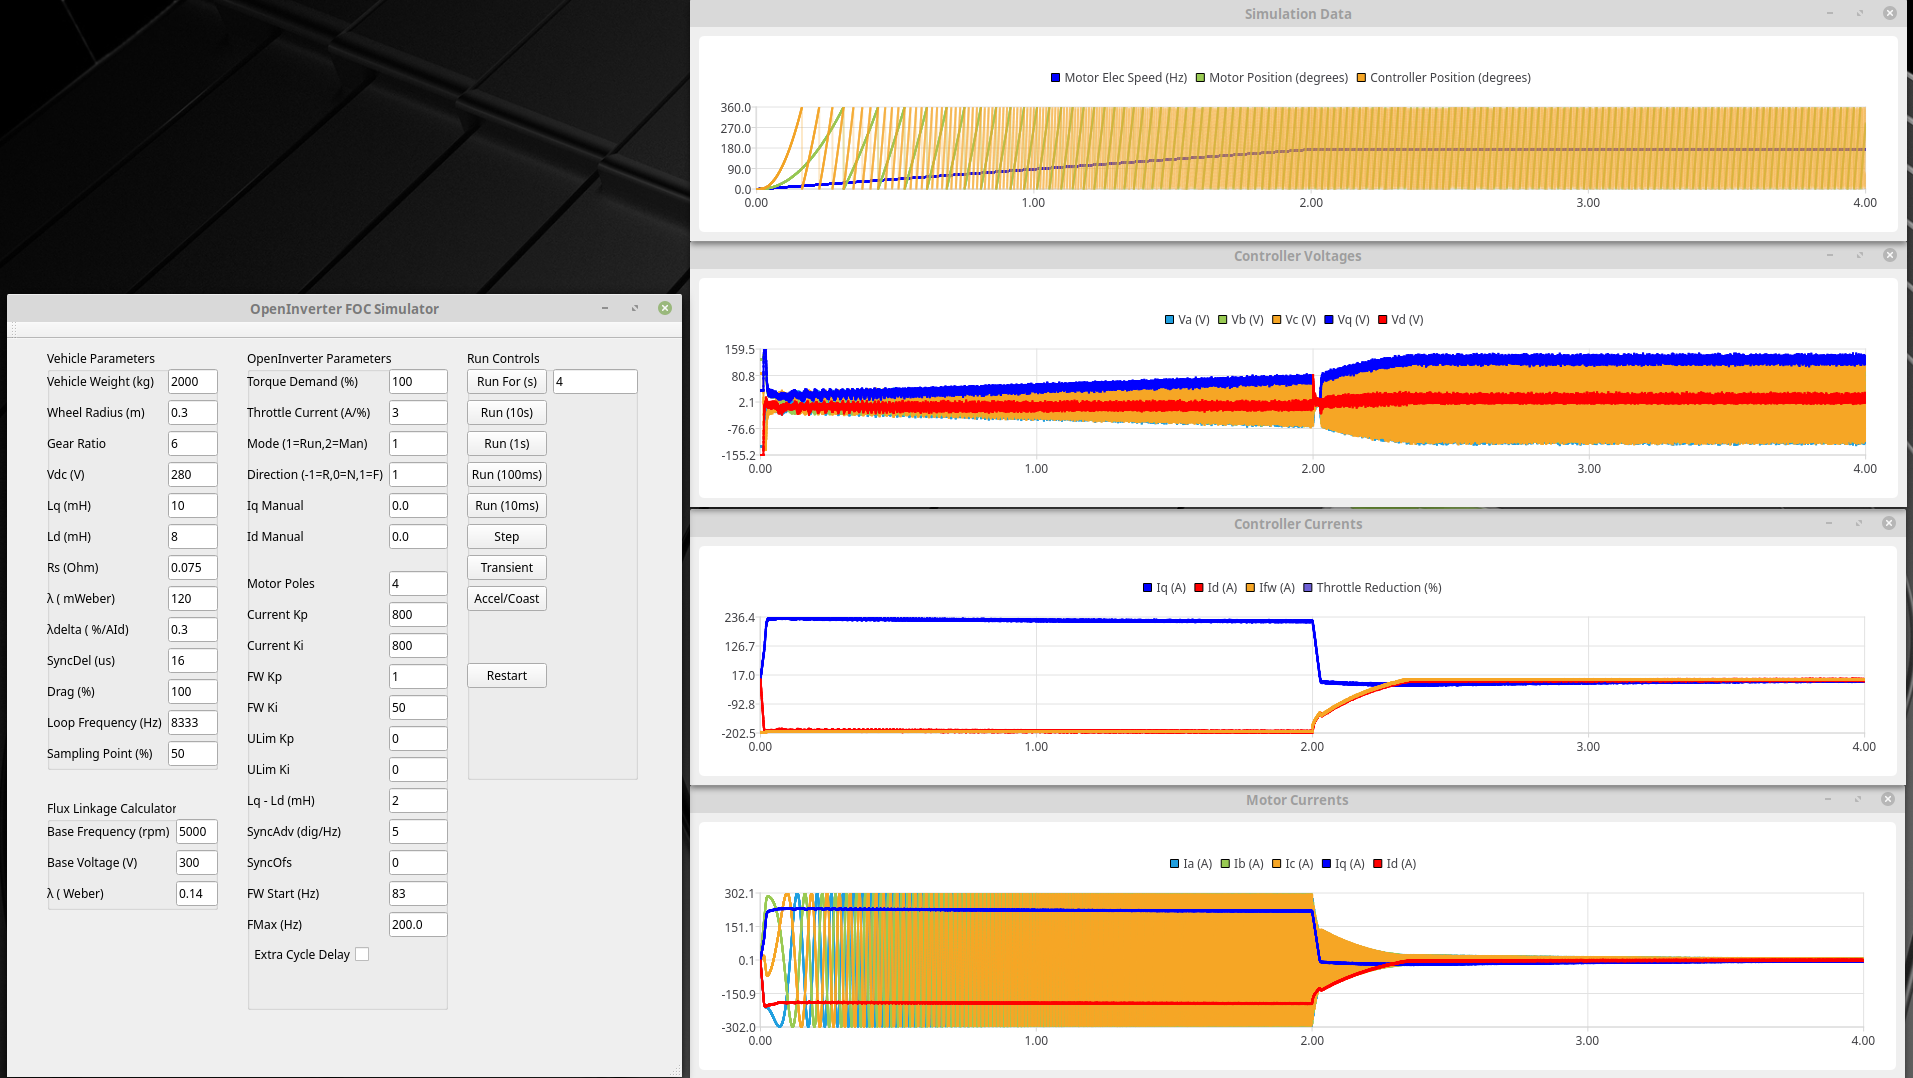The width and height of the screenshot is (1913, 1078).
Task: Close the Controller Voltages window
Action: coord(1890,255)
